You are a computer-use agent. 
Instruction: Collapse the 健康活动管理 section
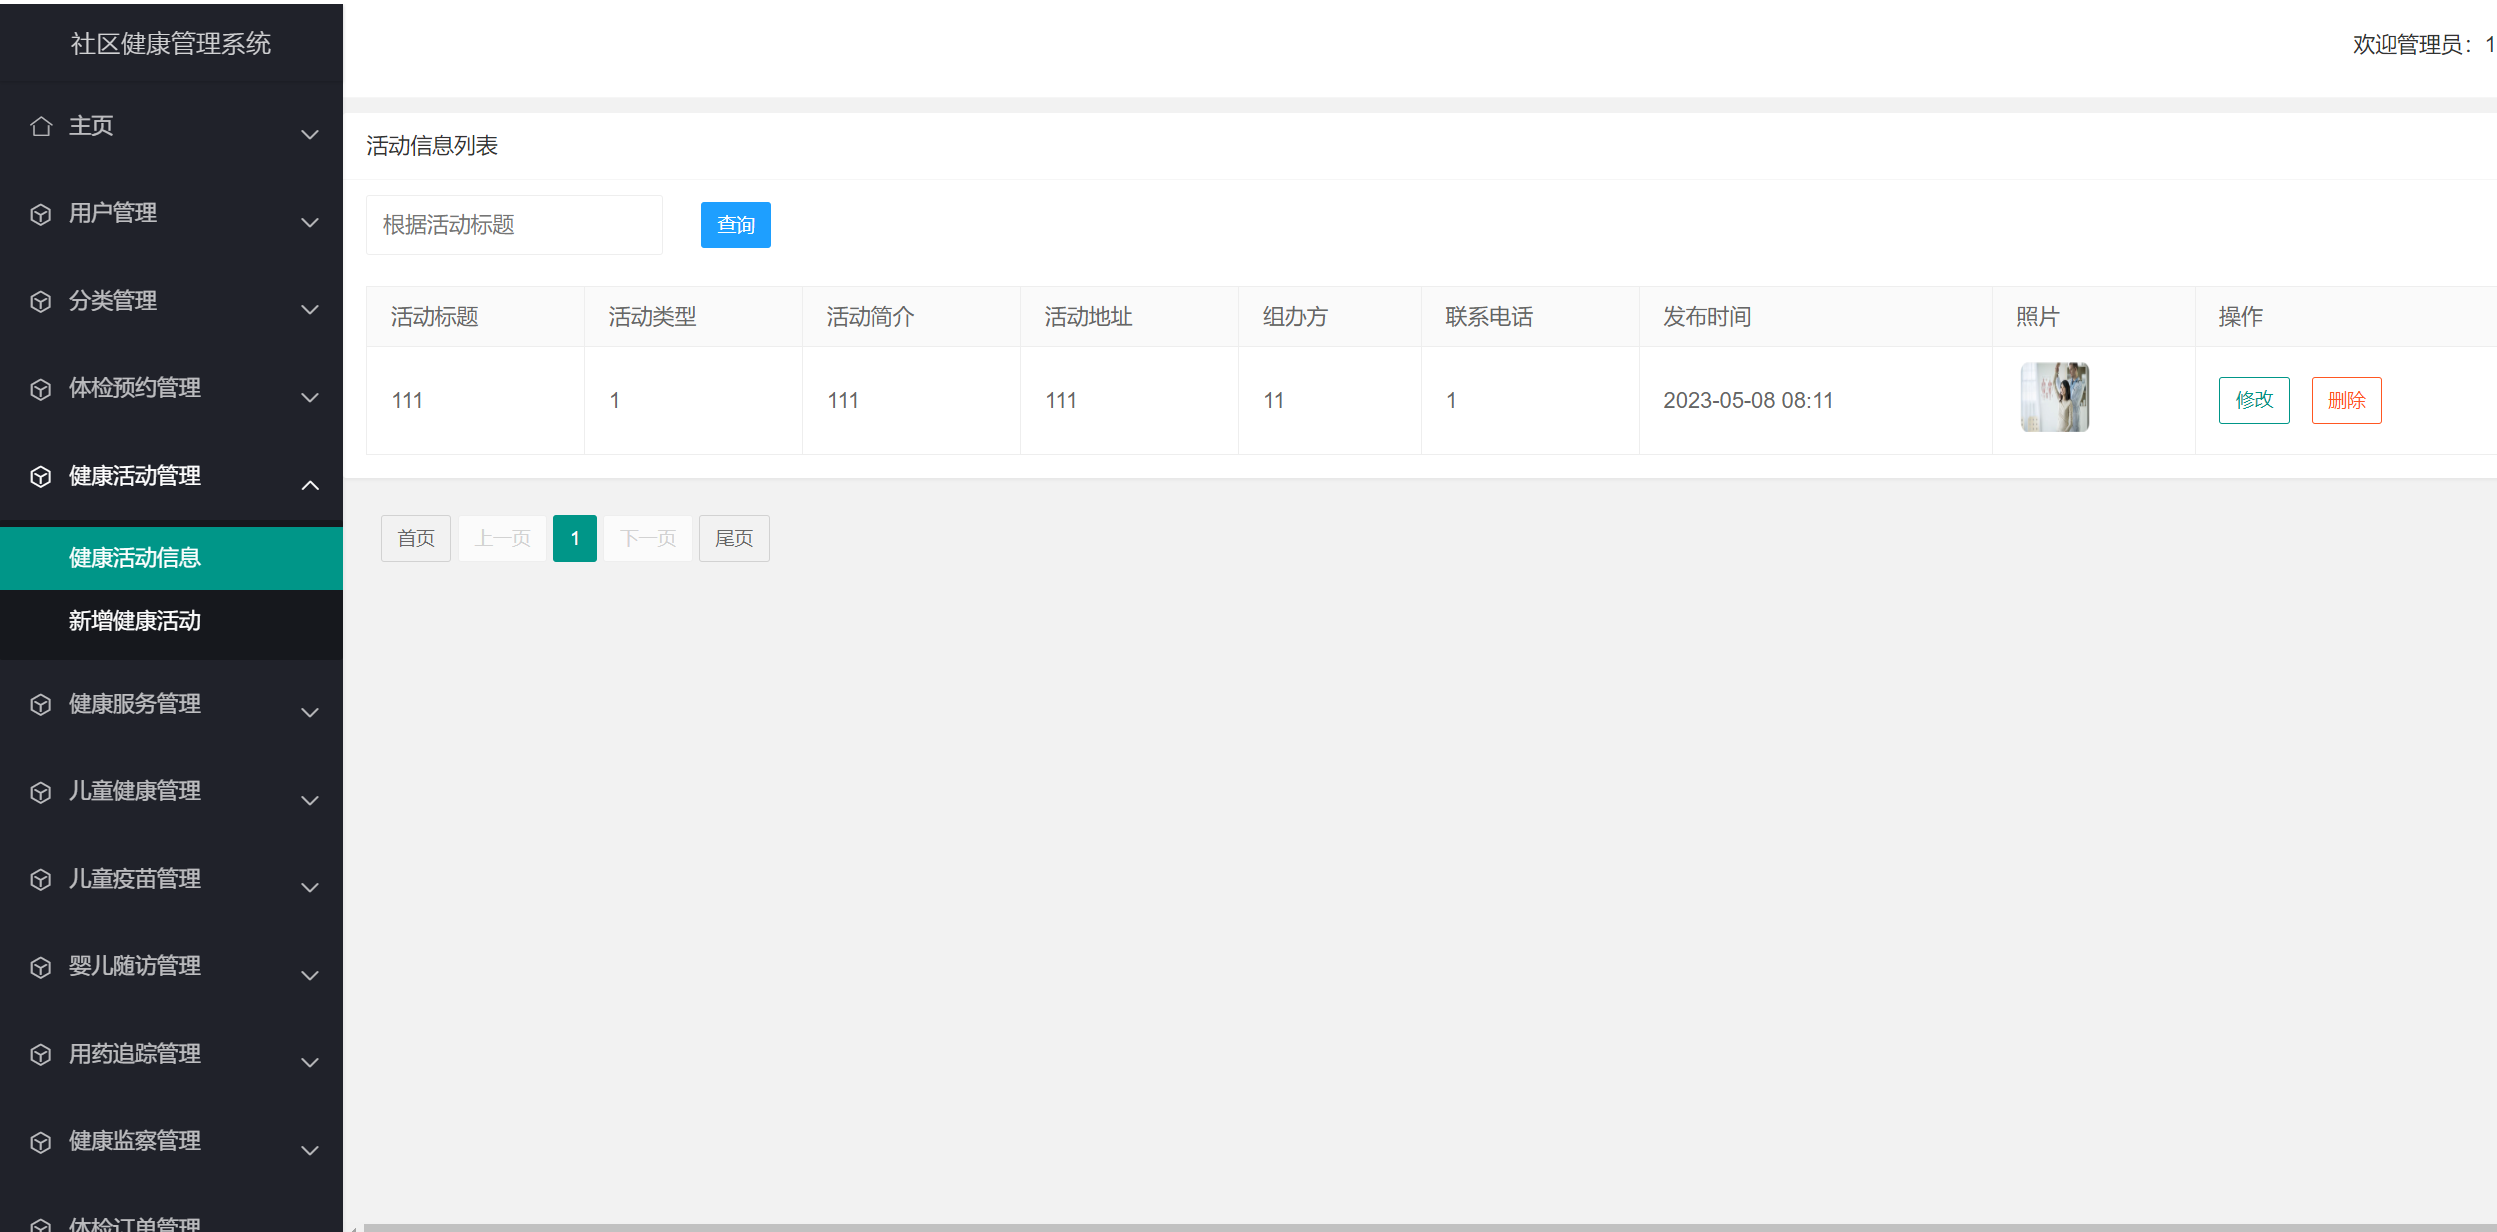click(x=309, y=485)
